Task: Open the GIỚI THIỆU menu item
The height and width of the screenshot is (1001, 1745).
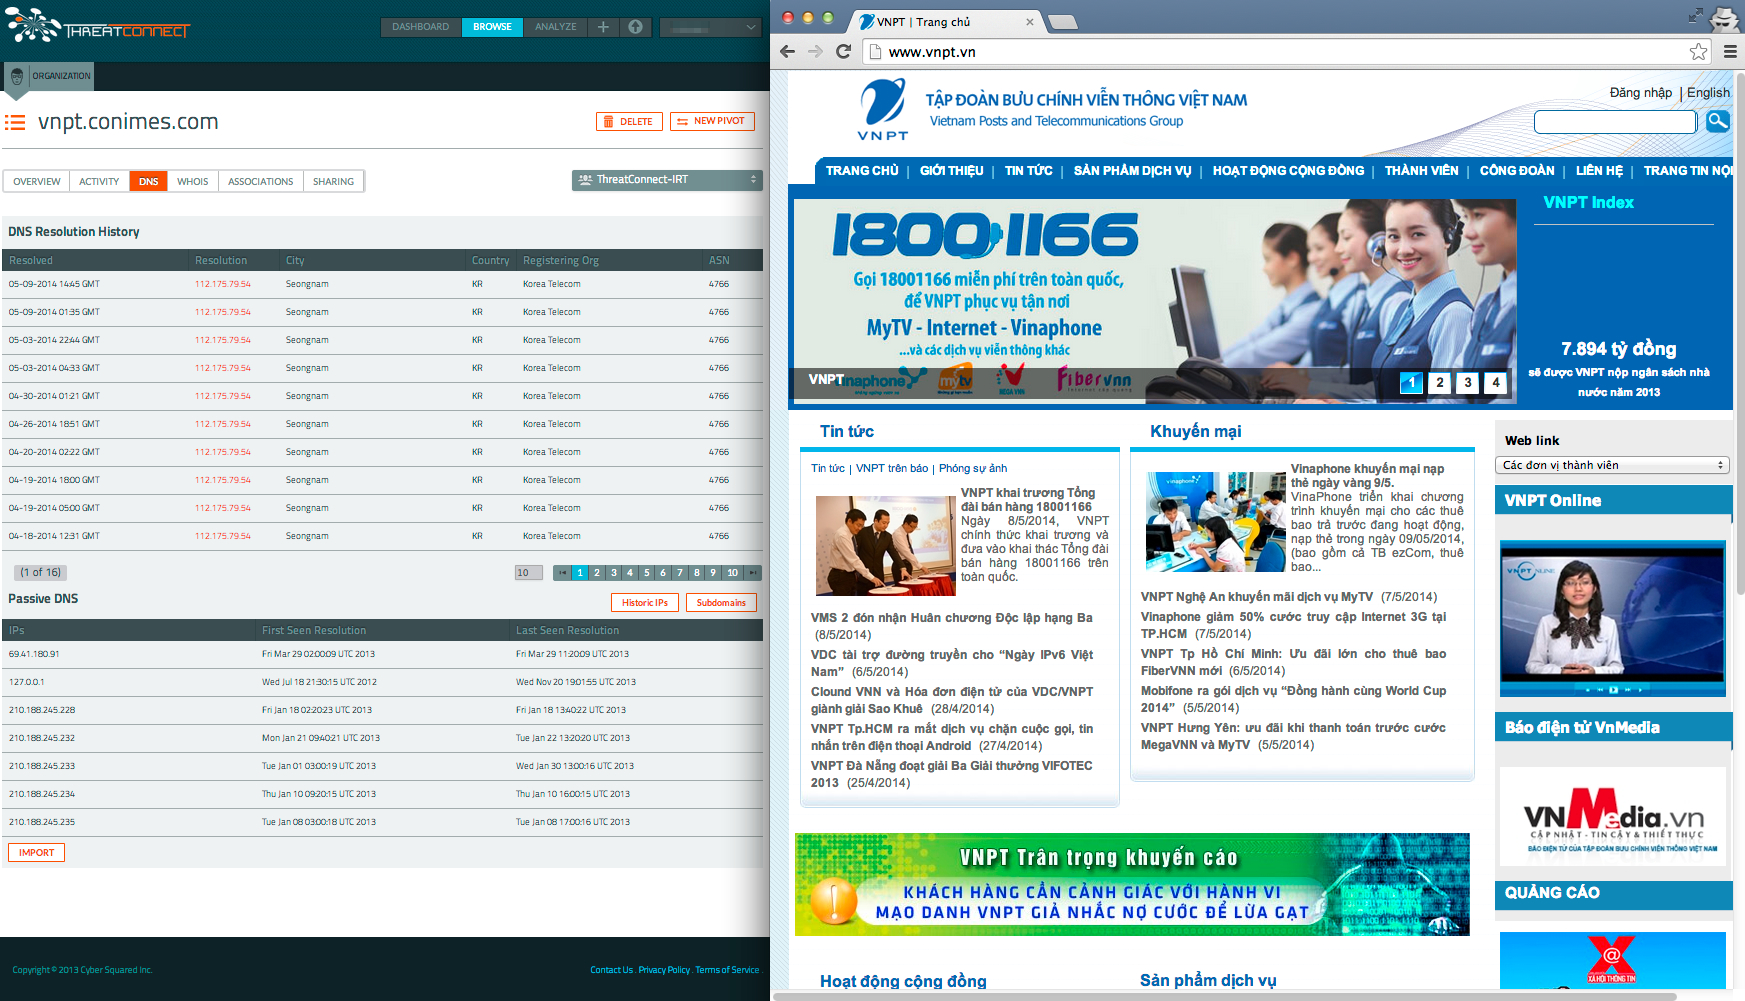Action: (x=951, y=171)
